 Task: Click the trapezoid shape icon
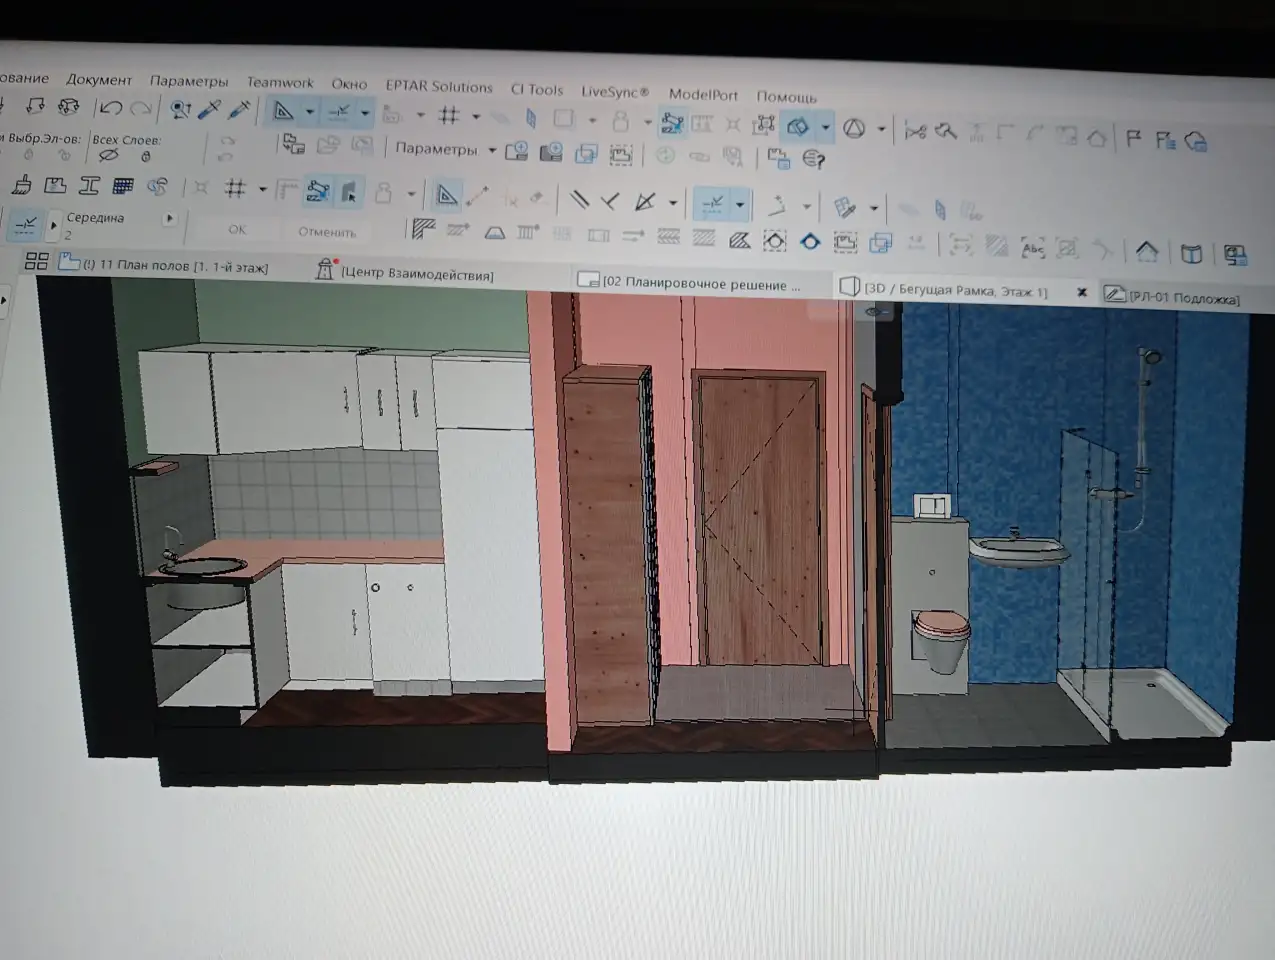(494, 233)
